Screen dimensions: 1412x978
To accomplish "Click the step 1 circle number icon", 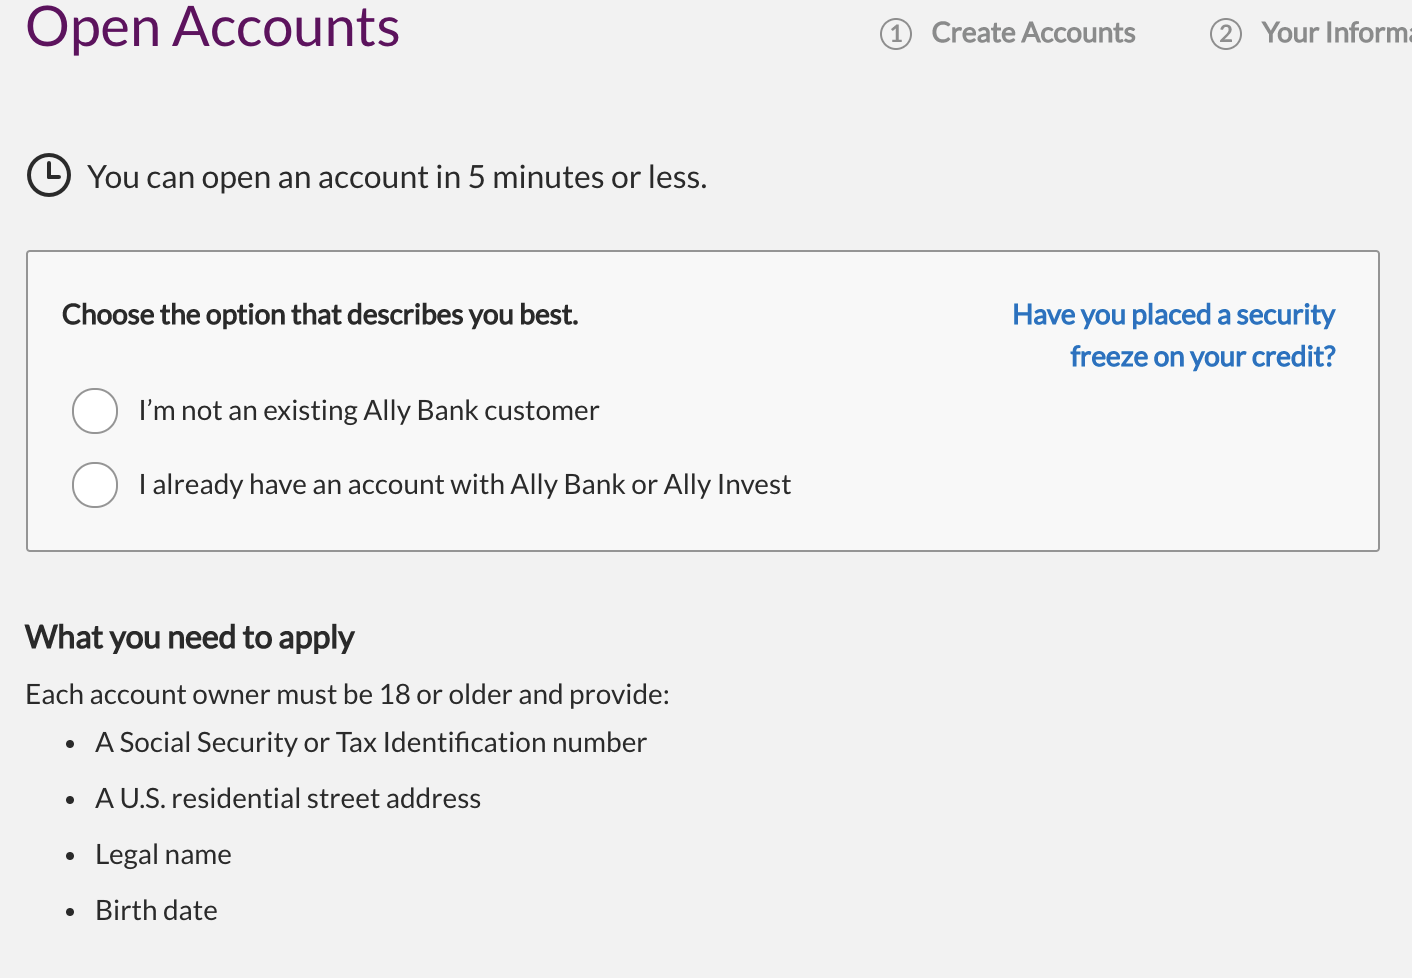I will (896, 35).
